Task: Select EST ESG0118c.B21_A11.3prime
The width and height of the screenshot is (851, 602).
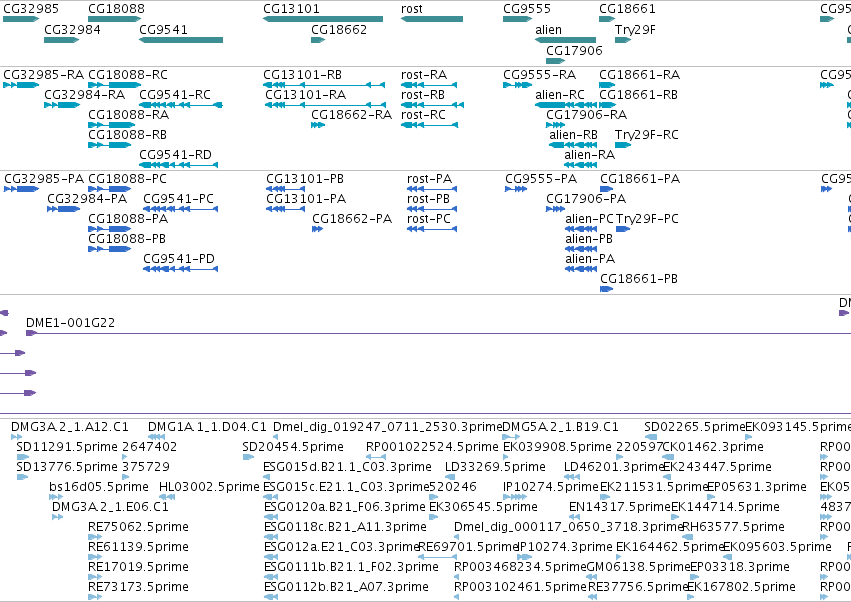Action: 345,527
